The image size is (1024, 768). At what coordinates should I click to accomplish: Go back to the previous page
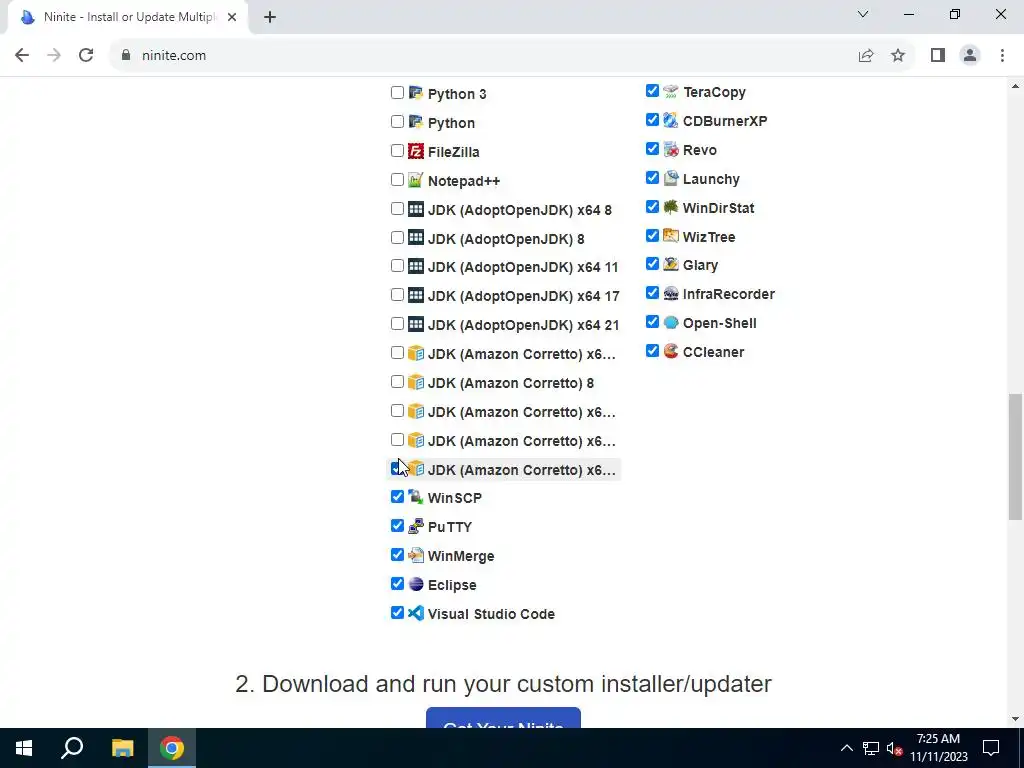pyautogui.click(x=22, y=55)
